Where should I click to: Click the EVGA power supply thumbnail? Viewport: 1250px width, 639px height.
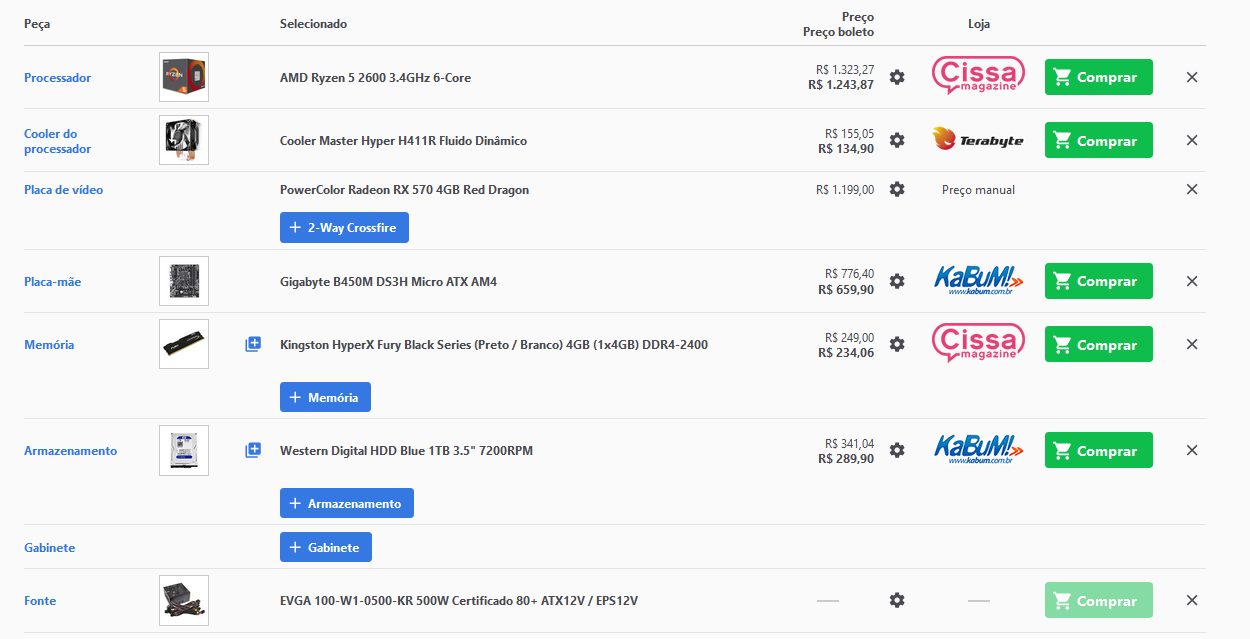click(184, 600)
